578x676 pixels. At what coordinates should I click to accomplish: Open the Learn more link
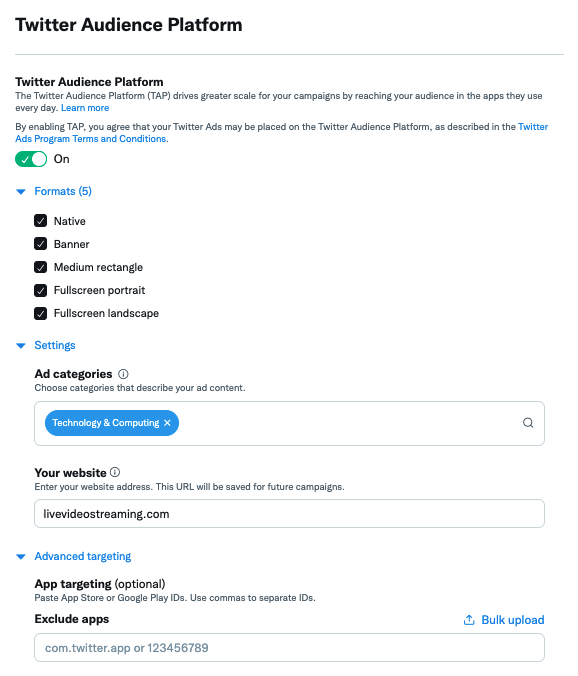[x=85, y=108]
